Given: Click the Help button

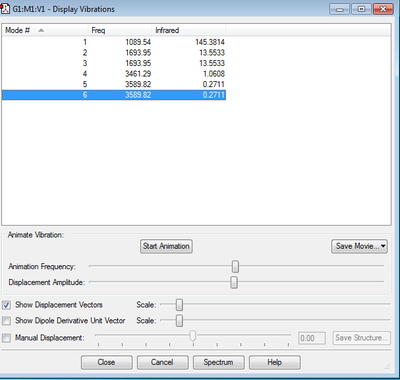Looking at the screenshot, I should [x=275, y=362].
